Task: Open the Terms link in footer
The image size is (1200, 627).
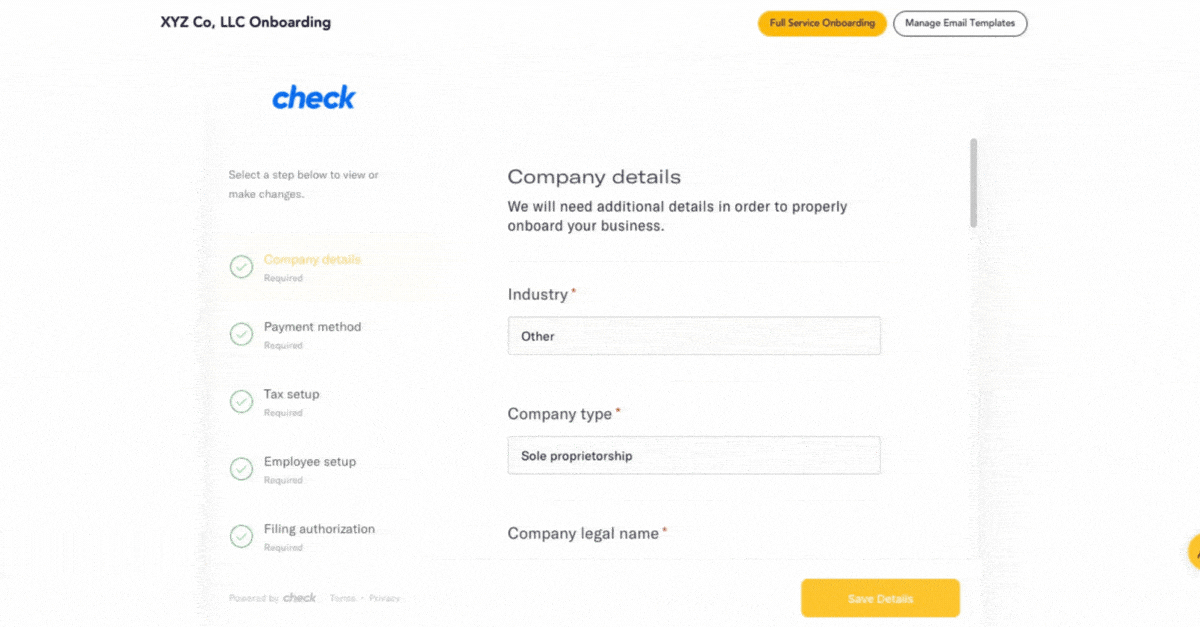Action: coord(342,598)
